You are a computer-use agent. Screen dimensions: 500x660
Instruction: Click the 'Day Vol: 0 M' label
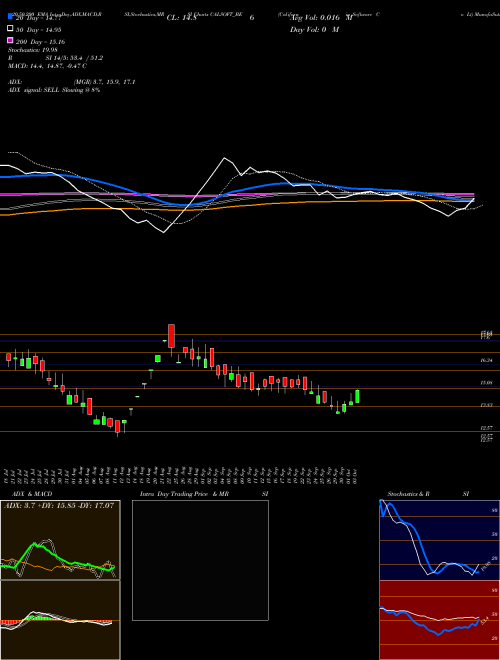[x=314, y=29]
